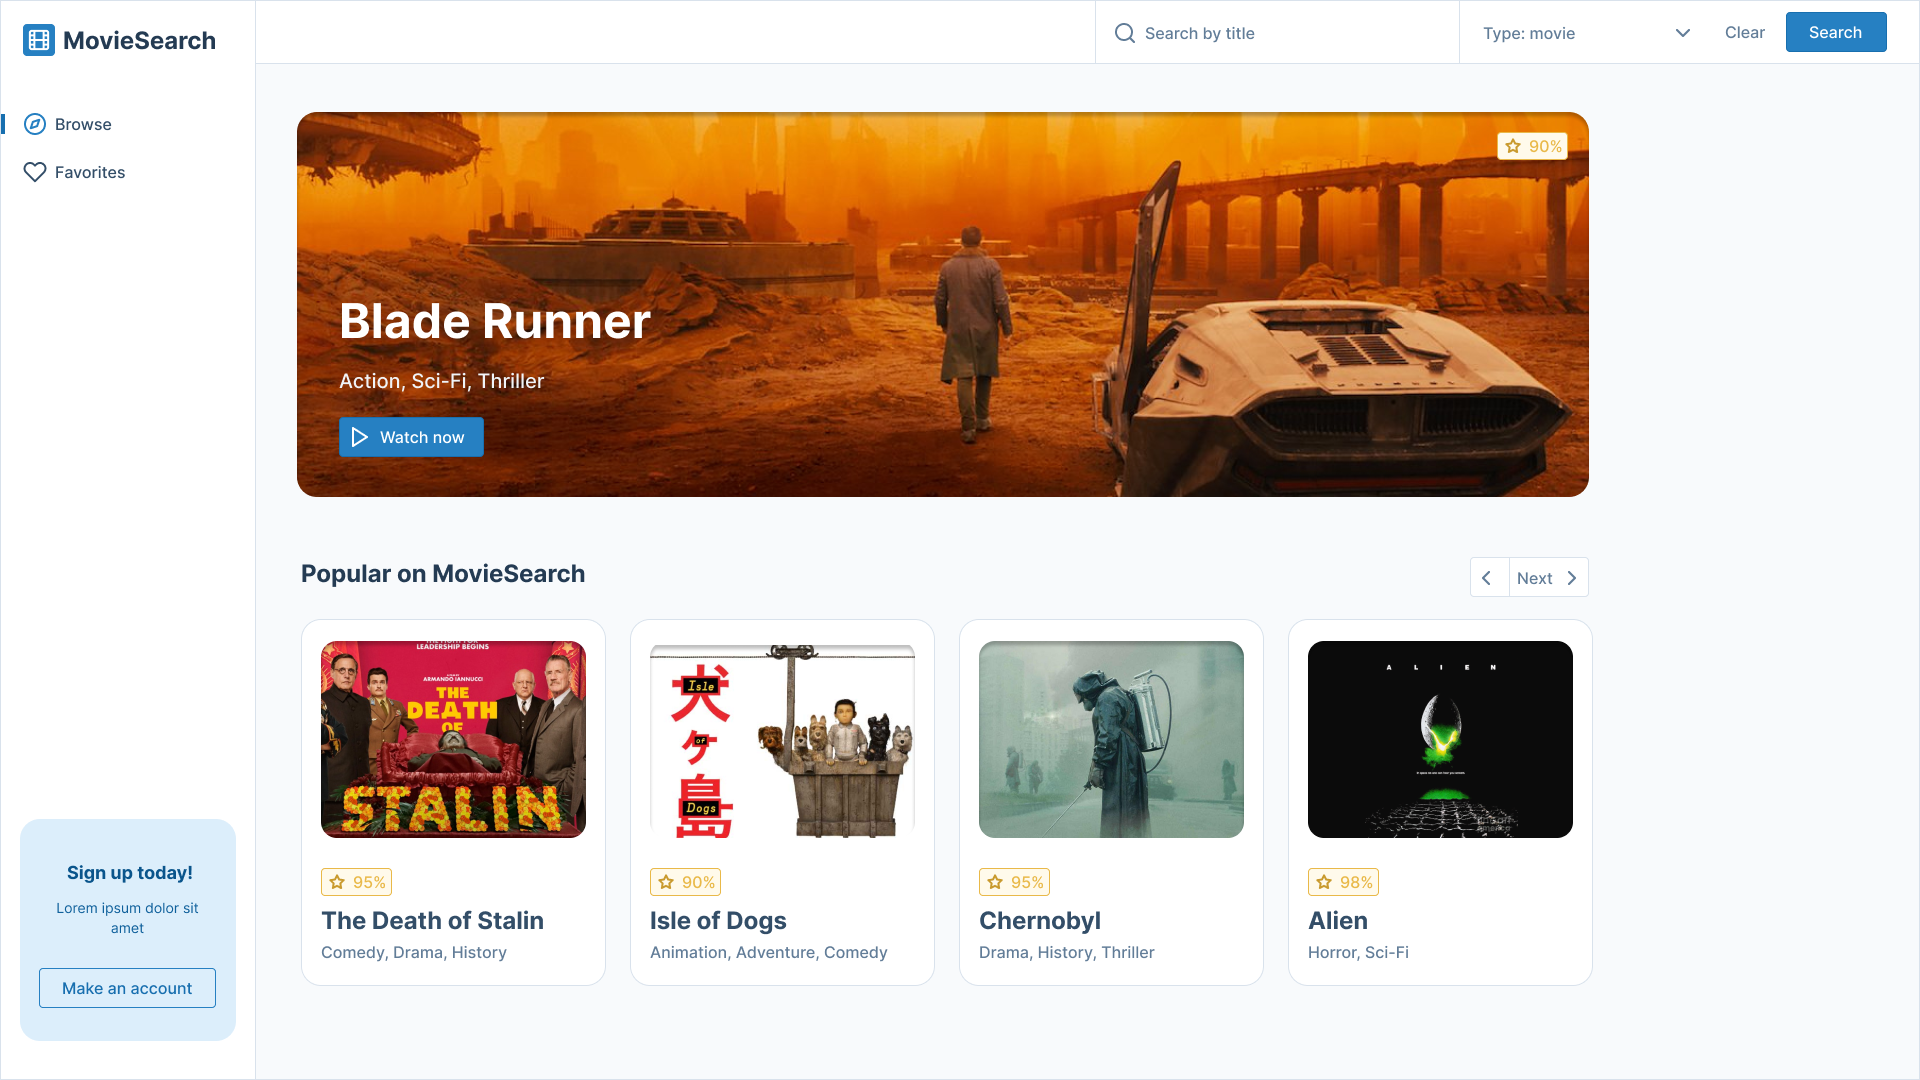Viewport: 1920px width, 1080px height.
Task: Click the MovieSearch film logo icon
Action: [x=39, y=40]
